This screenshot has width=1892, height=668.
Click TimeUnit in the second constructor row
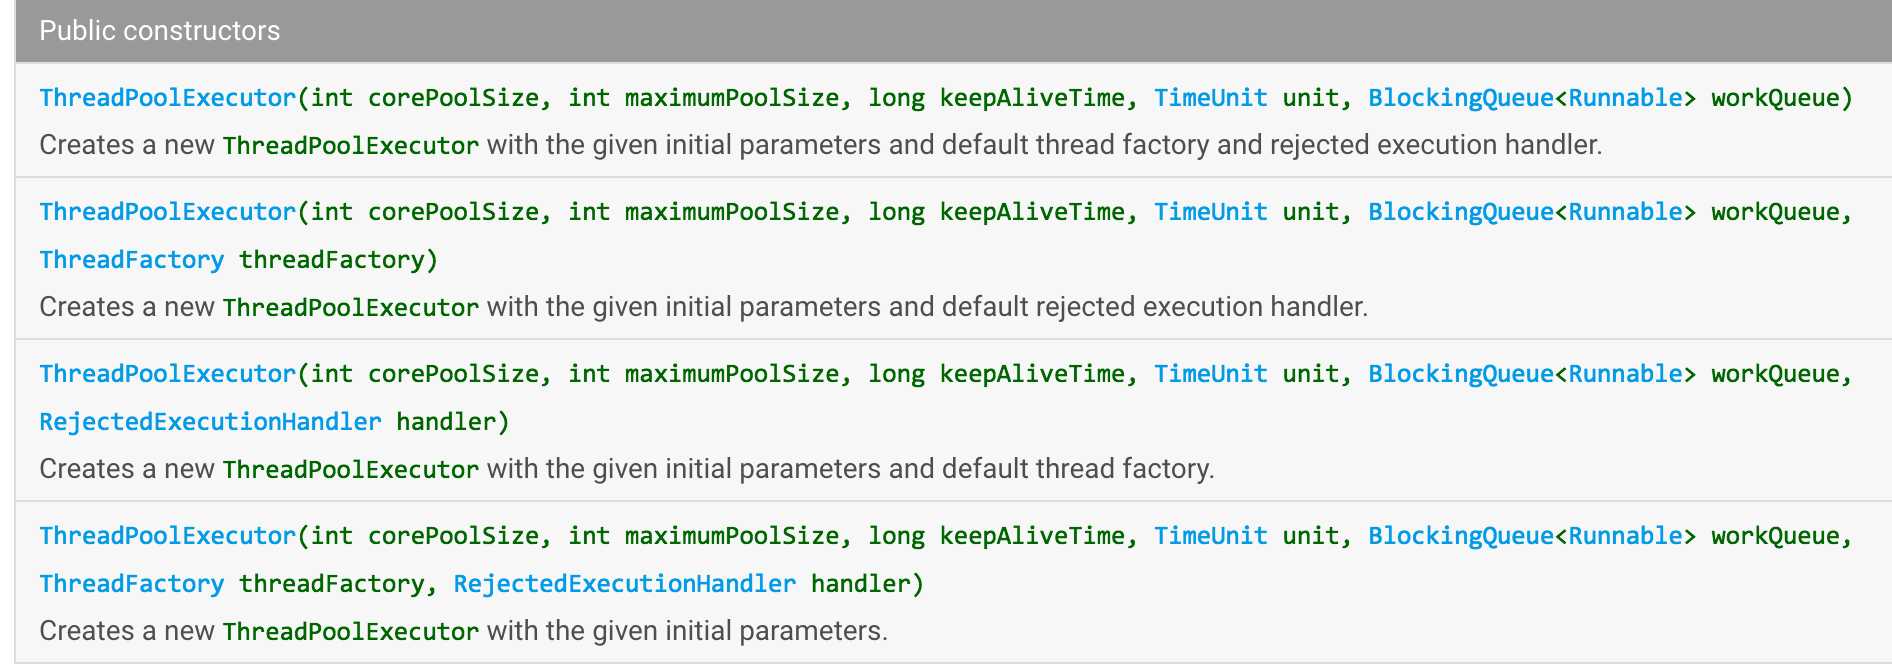click(1210, 212)
